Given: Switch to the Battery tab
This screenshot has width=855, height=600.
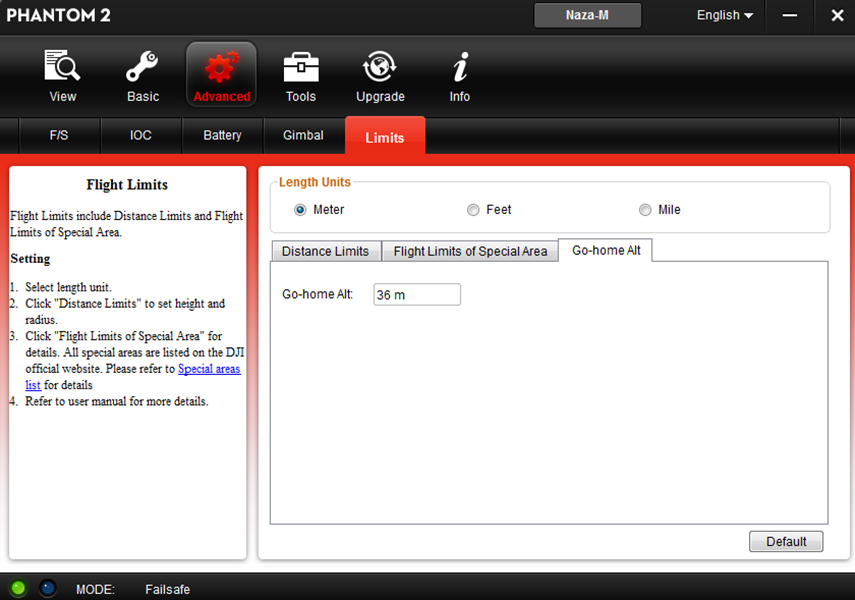Looking at the screenshot, I should [222, 135].
